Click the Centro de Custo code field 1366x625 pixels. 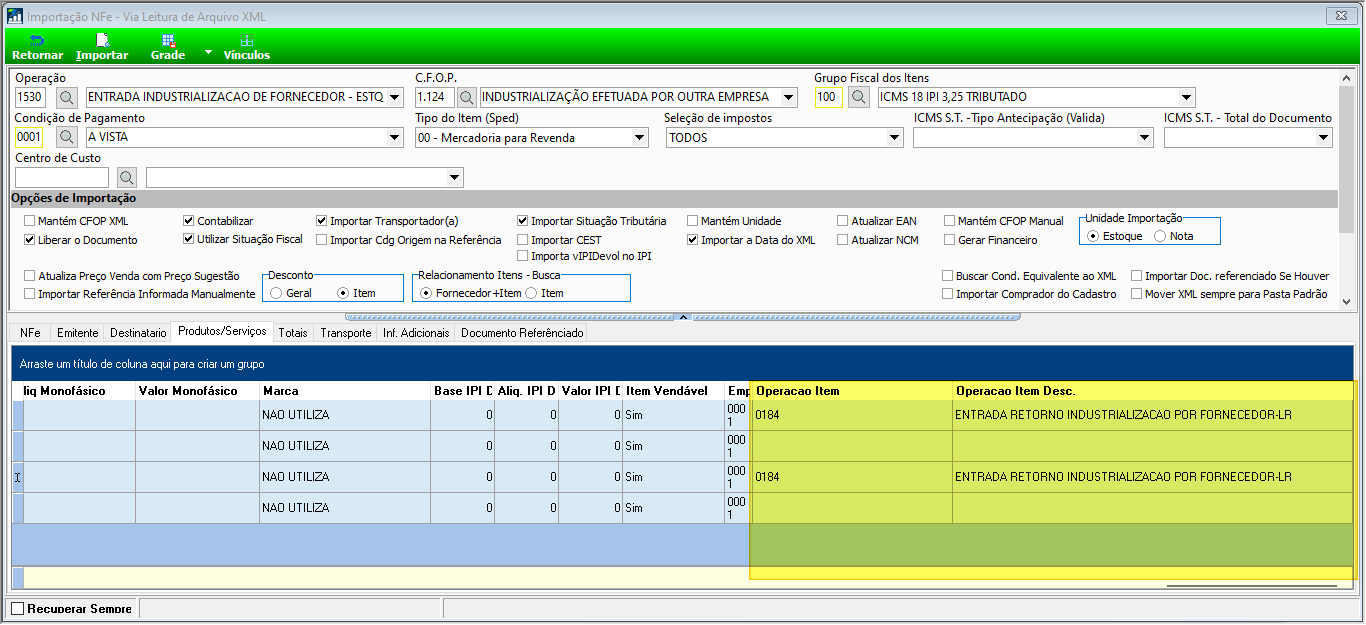pos(62,177)
